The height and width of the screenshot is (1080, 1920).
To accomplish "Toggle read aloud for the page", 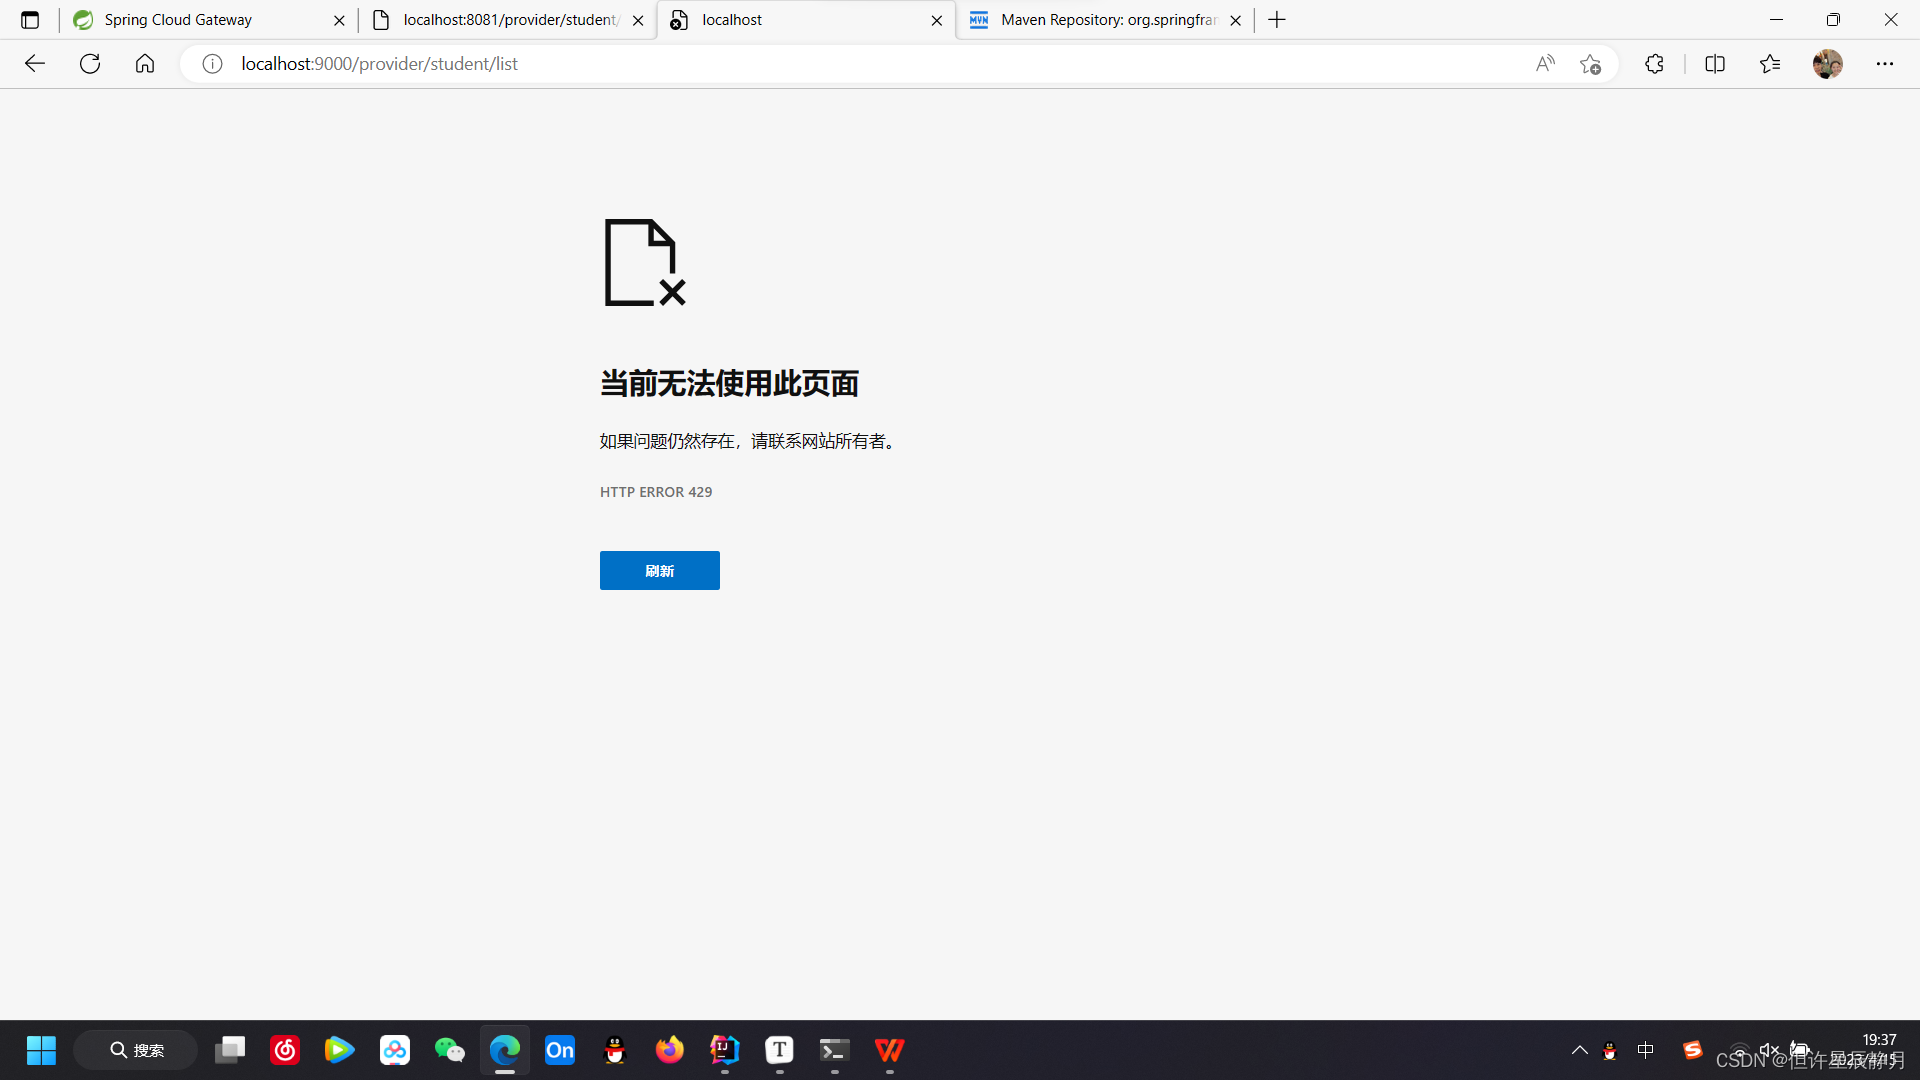I will [x=1544, y=63].
